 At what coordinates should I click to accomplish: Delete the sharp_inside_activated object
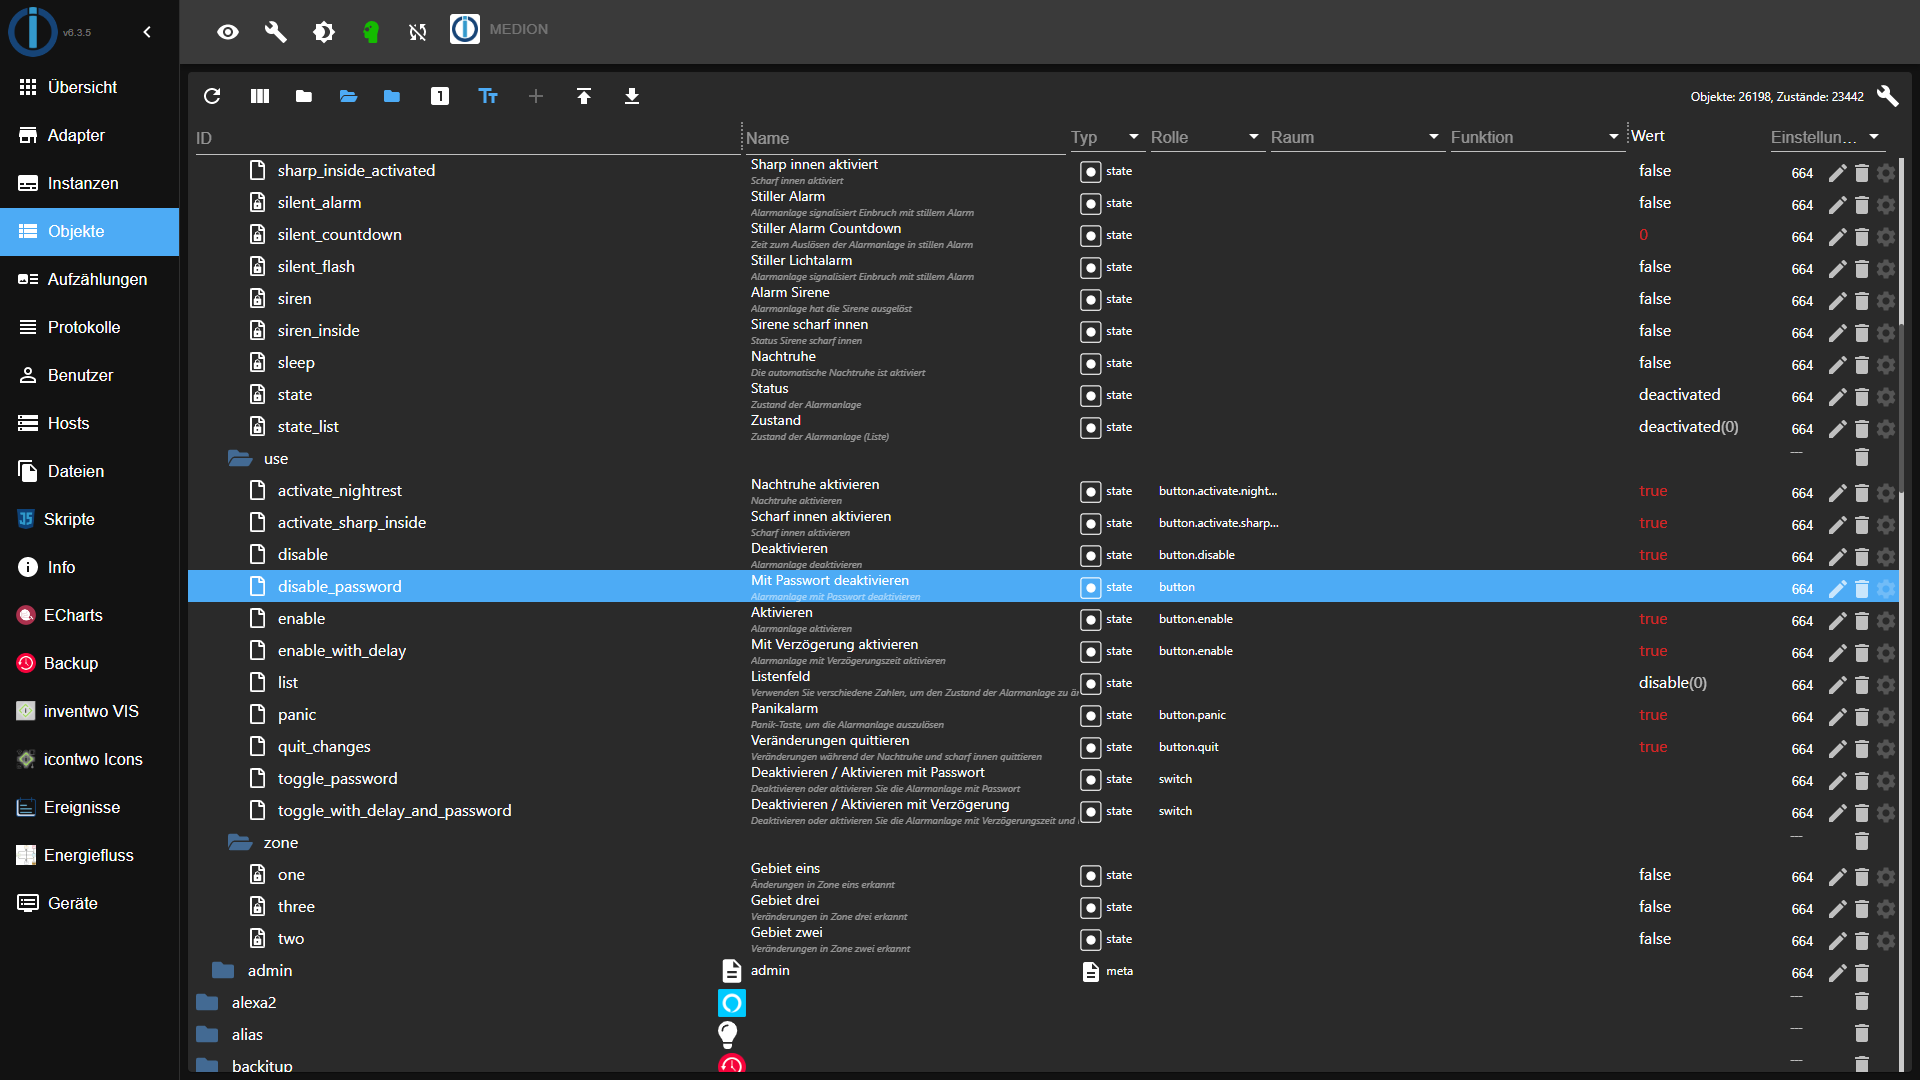tap(1862, 173)
